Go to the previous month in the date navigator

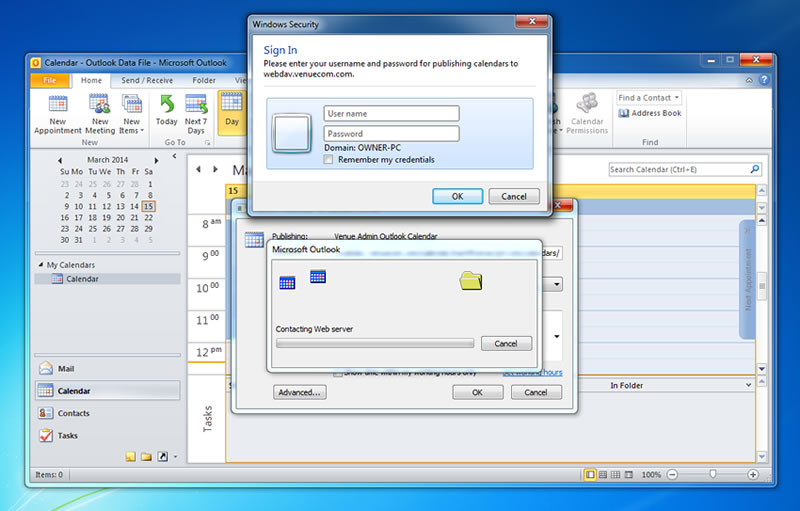[60, 160]
